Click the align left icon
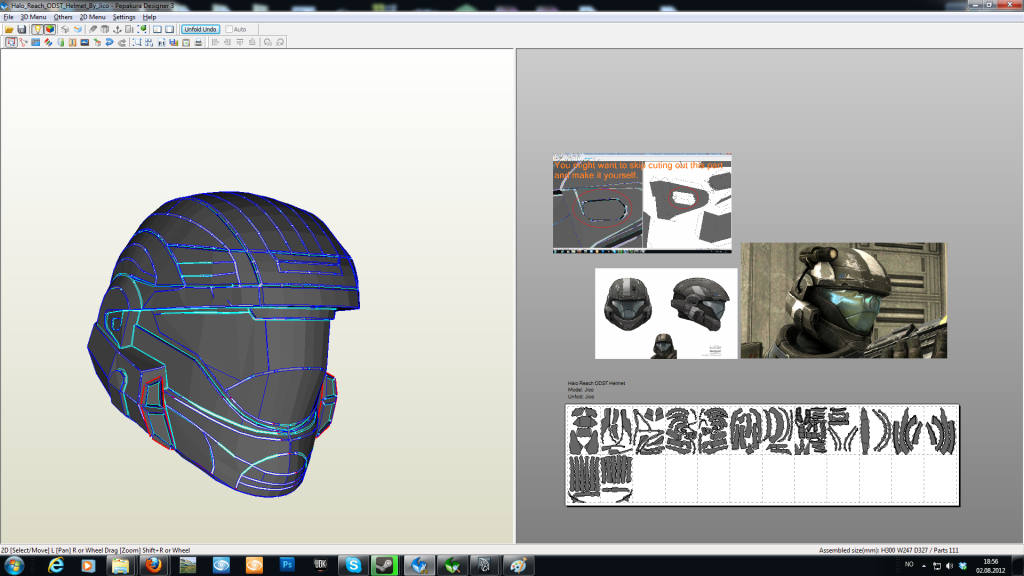 (216, 42)
